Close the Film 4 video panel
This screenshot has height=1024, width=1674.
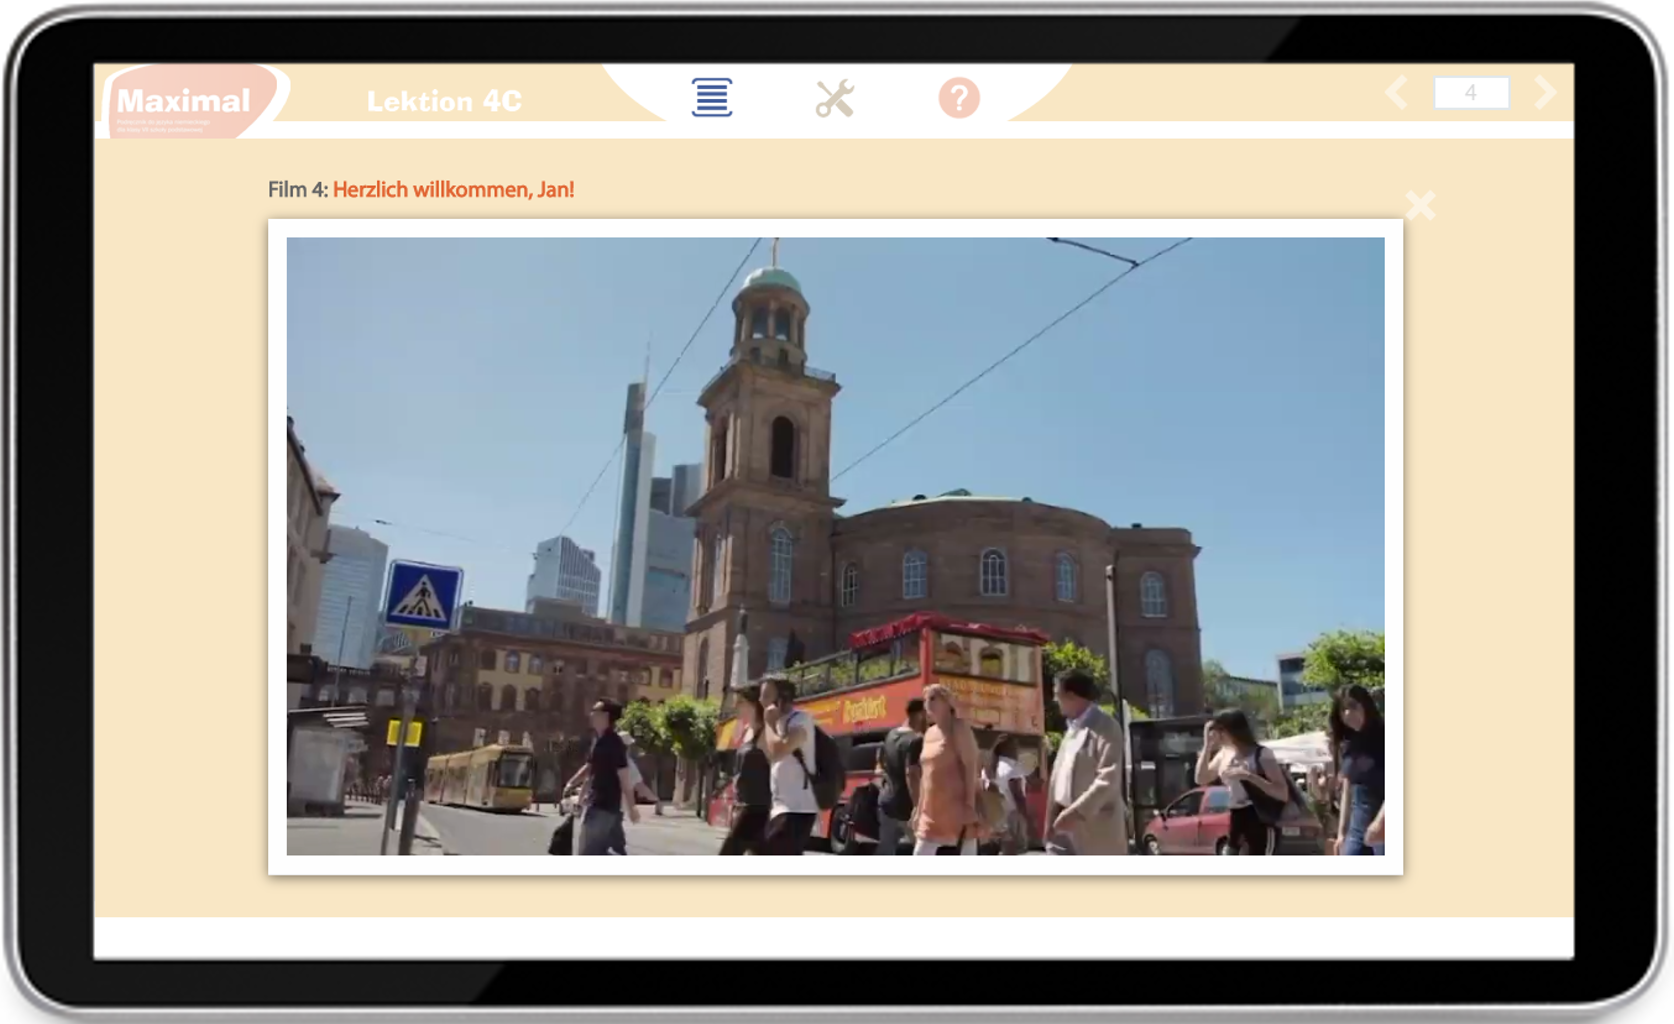(1419, 206)
